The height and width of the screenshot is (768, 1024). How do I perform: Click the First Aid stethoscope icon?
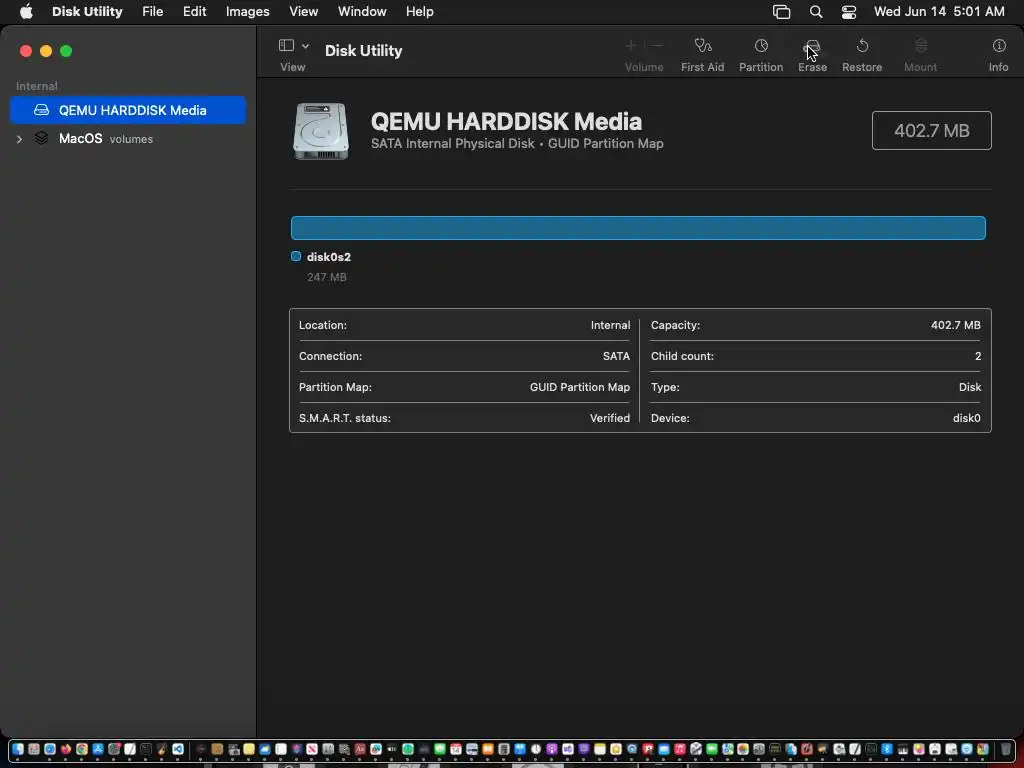pyautogui.click(x=703, y=46)
